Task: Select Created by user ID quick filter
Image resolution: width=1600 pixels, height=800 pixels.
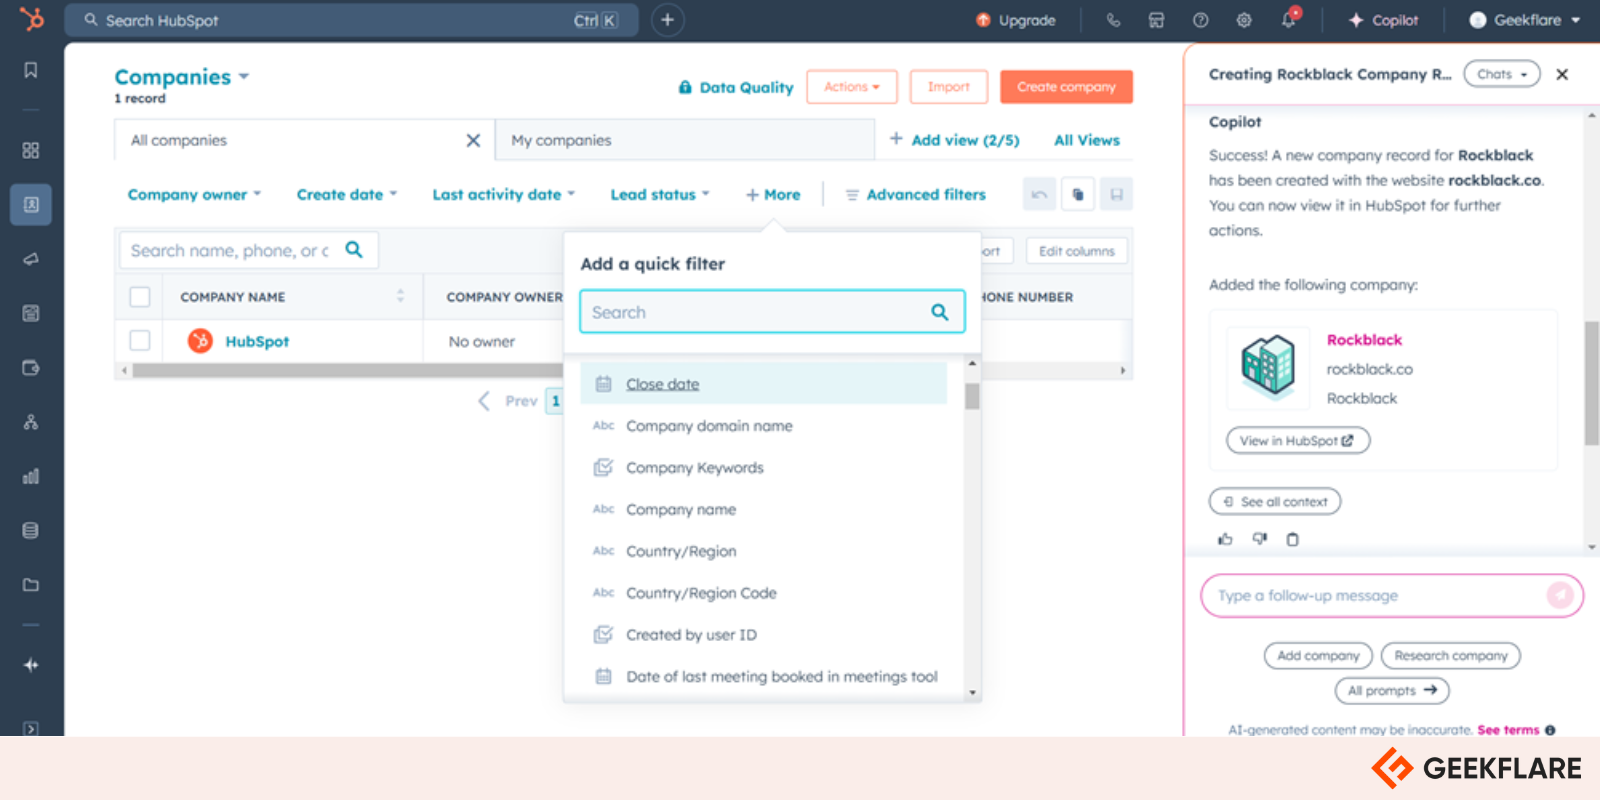Action: (764, 635)
